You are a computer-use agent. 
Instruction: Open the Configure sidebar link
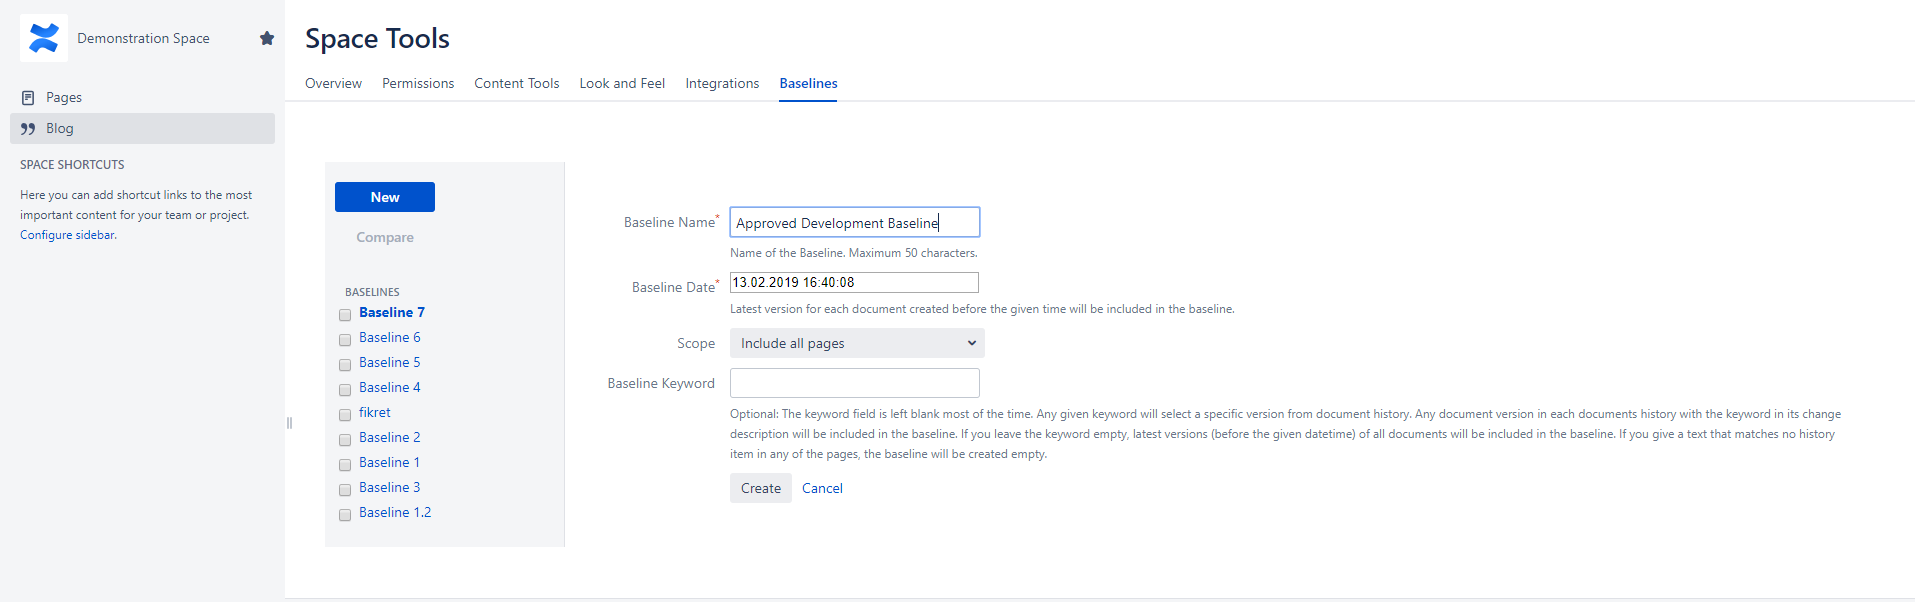coord(68,235)
